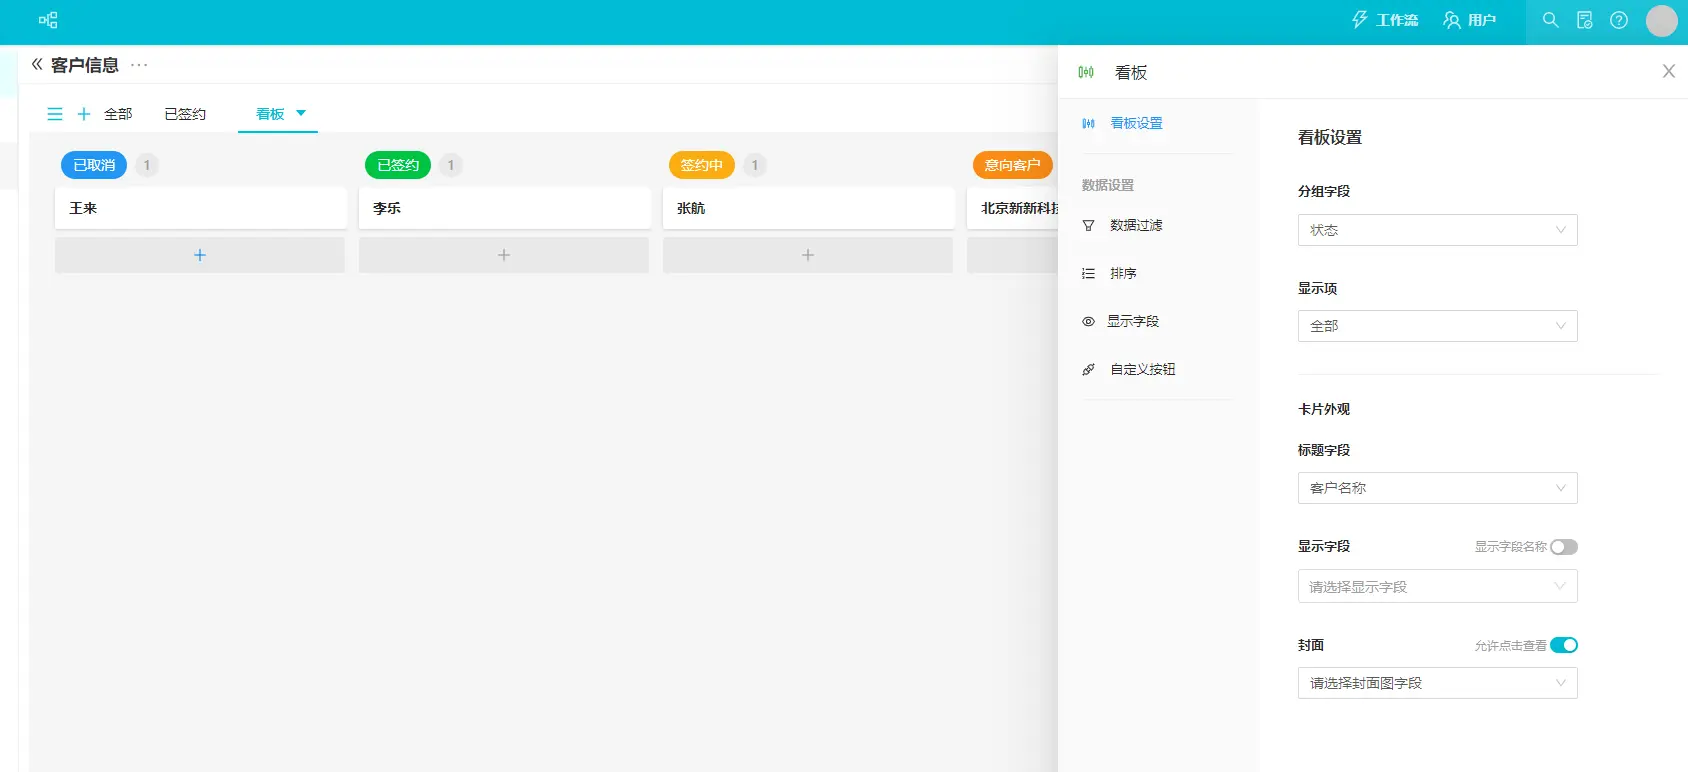This screenshot has height=772, width=1688.
Task: Click the 数据设置 section label
Action: point(1108,185)
